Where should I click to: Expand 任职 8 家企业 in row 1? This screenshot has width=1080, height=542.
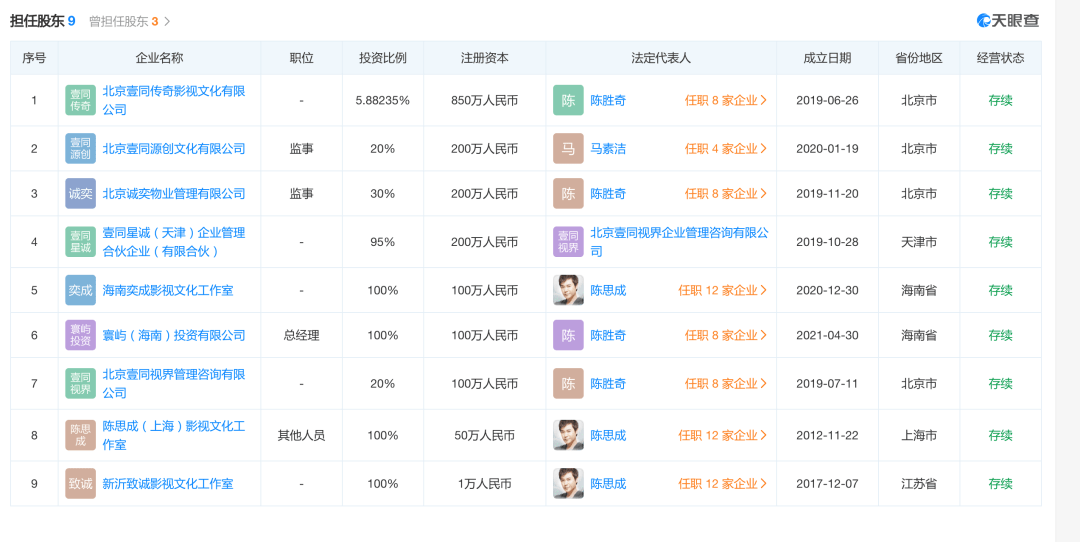pos(726,101)
